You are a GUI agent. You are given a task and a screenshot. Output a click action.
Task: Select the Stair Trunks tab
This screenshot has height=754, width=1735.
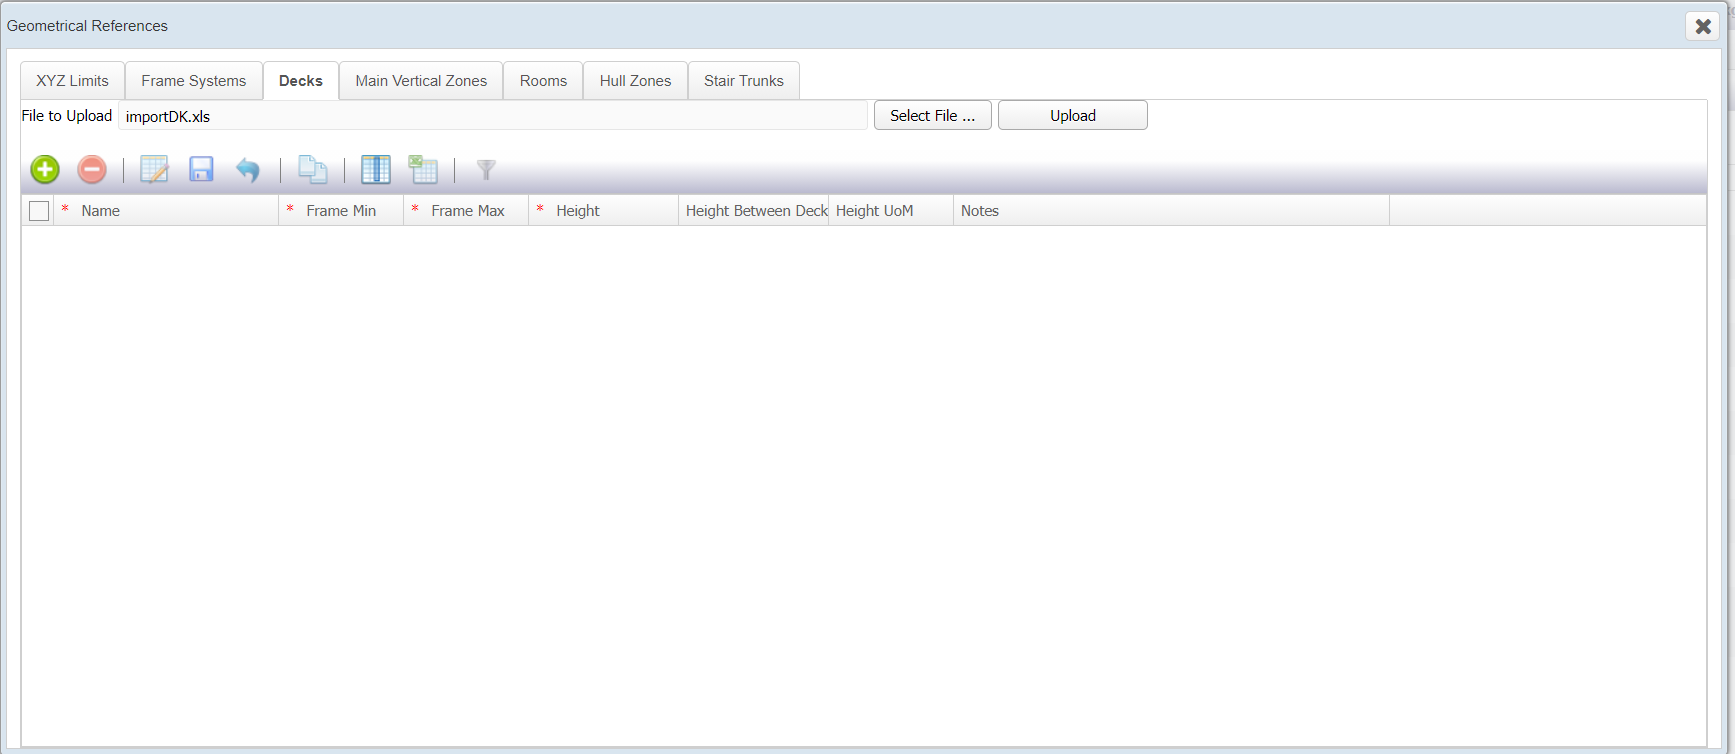click(x=743, y=81)
